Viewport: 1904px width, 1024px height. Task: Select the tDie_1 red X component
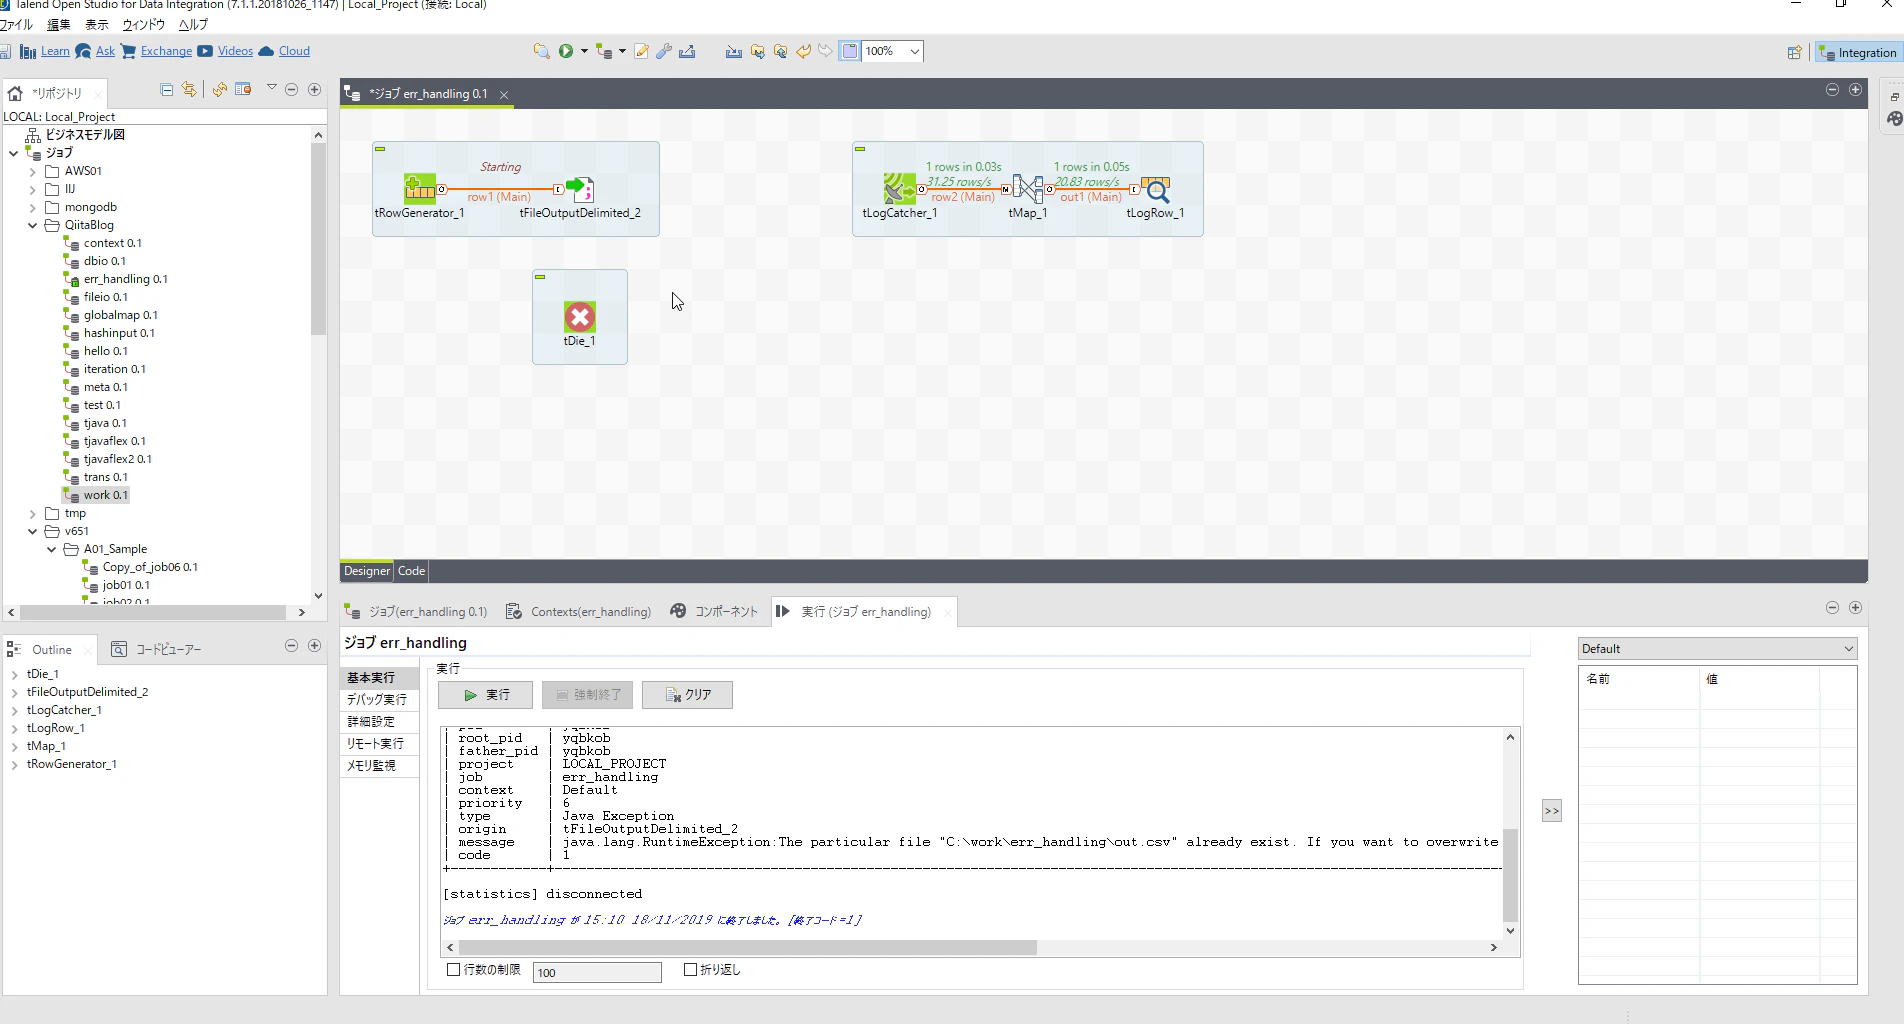point(580,317)
